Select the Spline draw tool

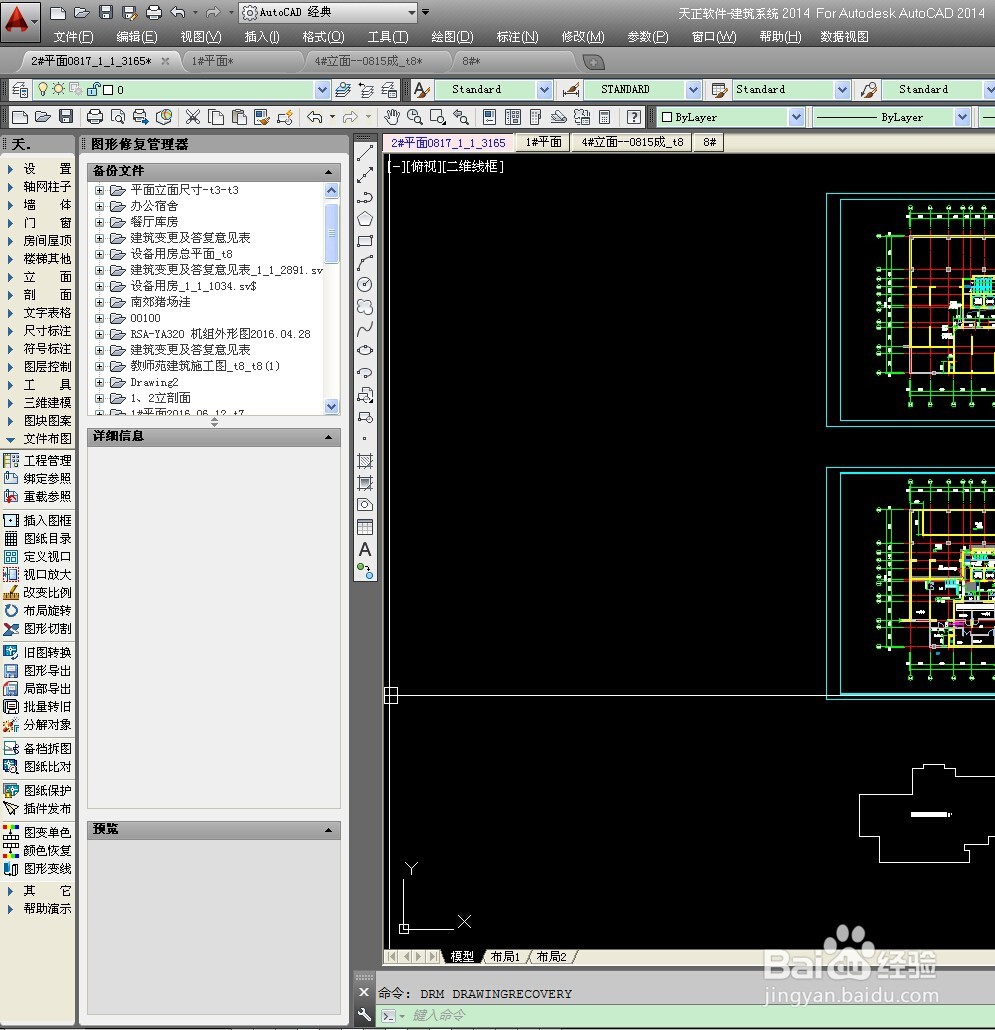[365, 328]
